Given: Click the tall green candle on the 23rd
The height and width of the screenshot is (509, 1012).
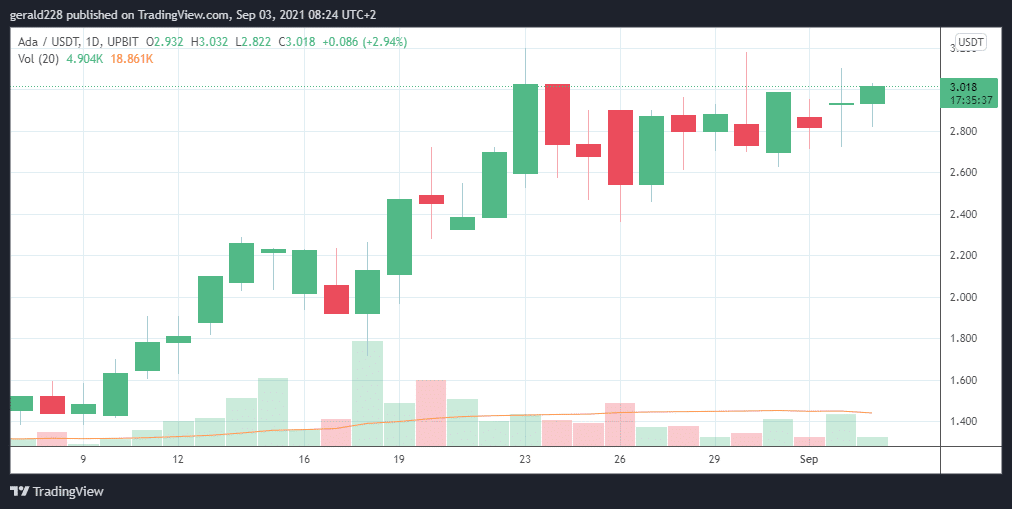Looking at the screenshot, I should [x=525, y=129].
